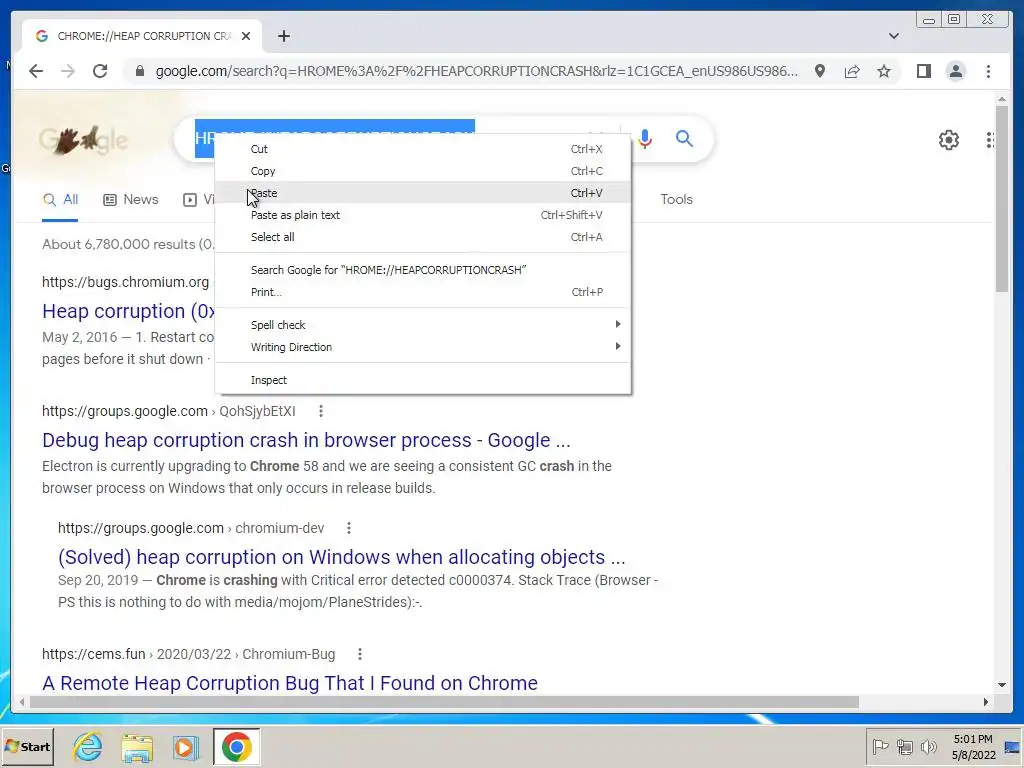The width and height of the screenshot is (1024, 768).
Task: Choose Print... from the context menu
Action: (x=423, y=292)
